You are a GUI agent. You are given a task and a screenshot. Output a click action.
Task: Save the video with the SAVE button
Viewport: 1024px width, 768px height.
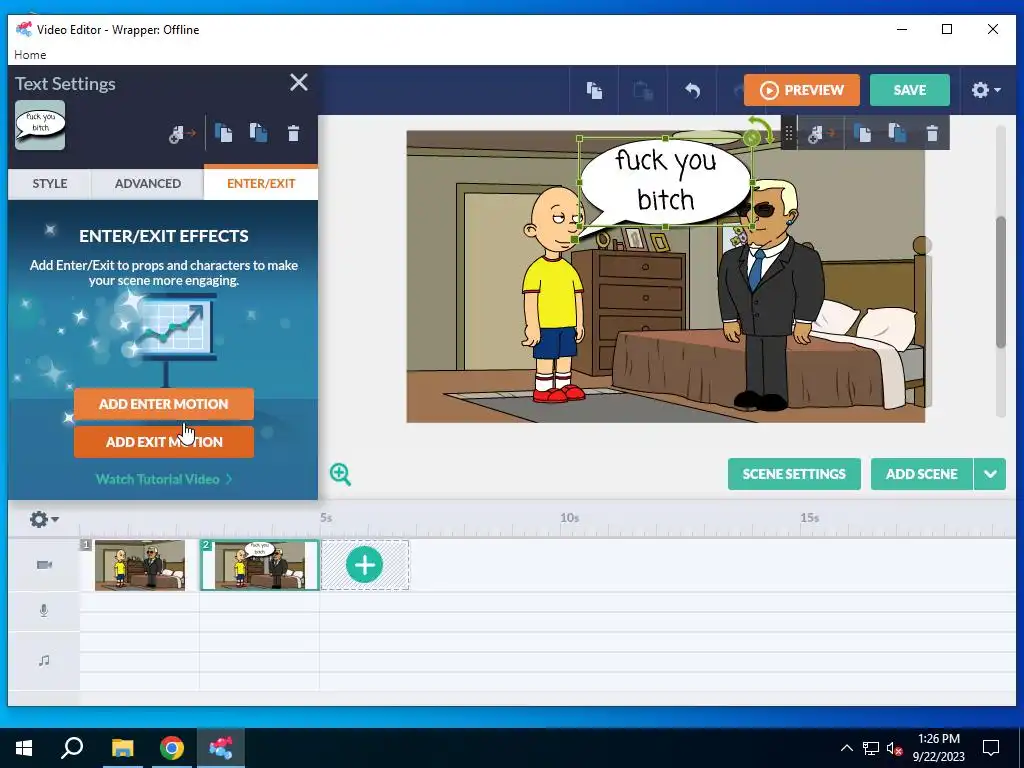click(910, 90)
